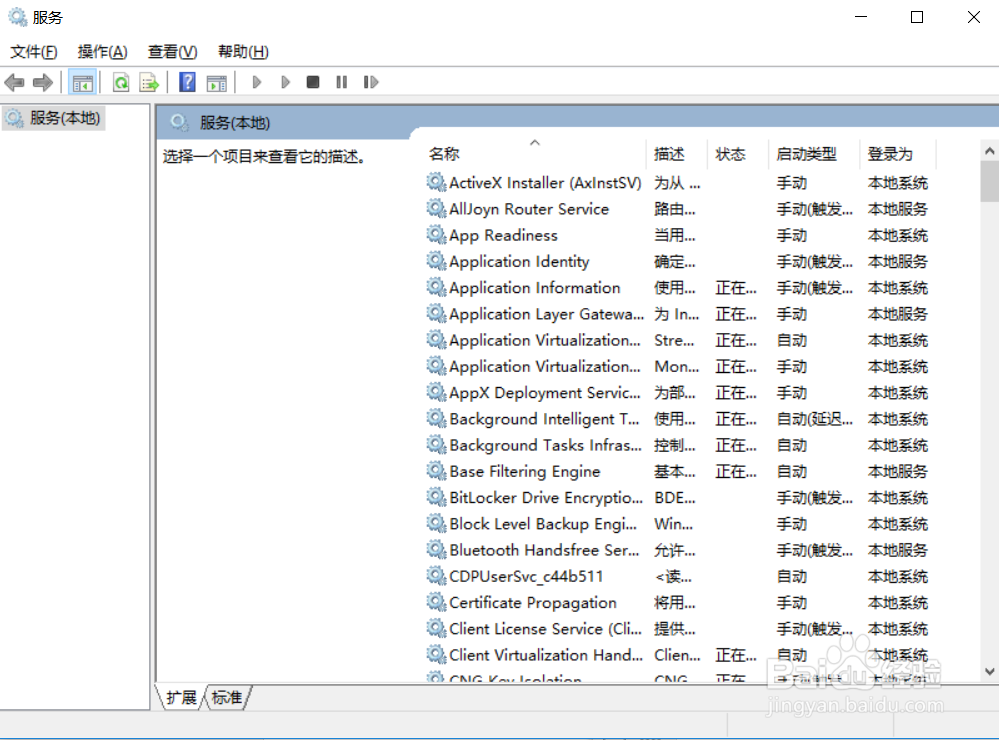The image size is (999, 740).
Task: Switch to the 标准 tab
Action: coord(227,697)
